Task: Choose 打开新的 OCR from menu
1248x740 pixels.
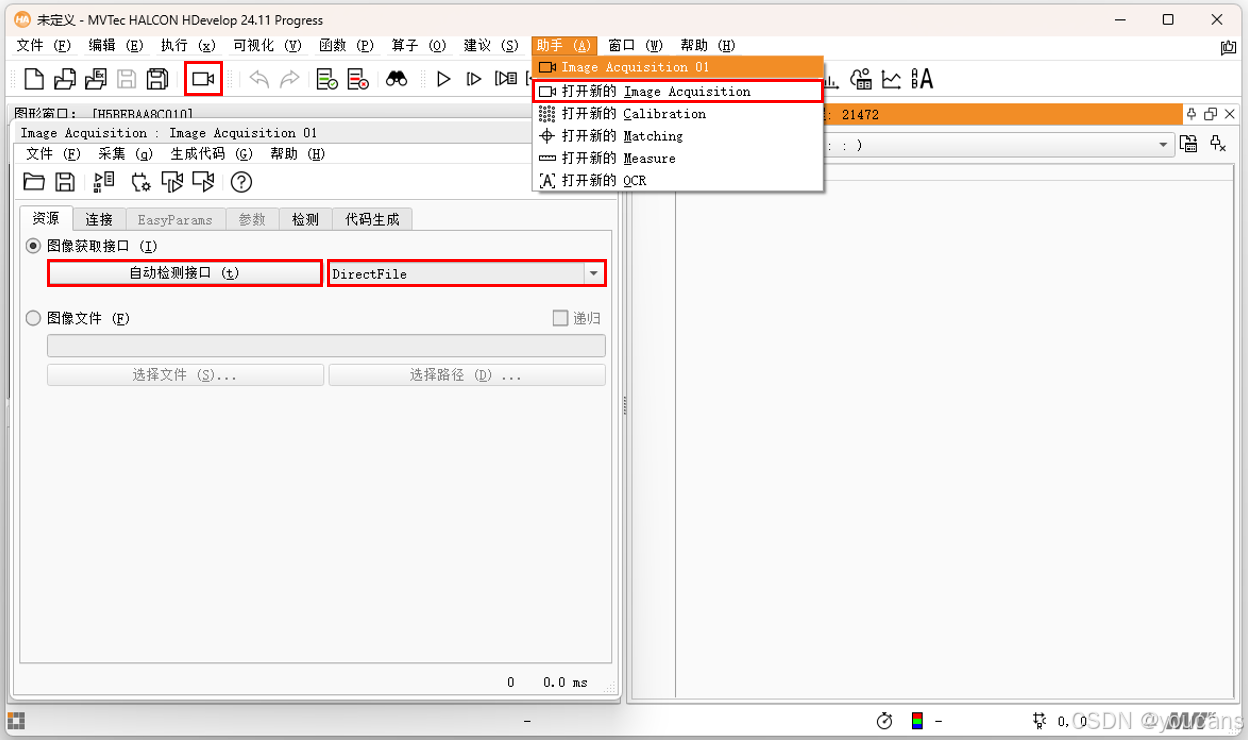Action: tap(678, 180)
